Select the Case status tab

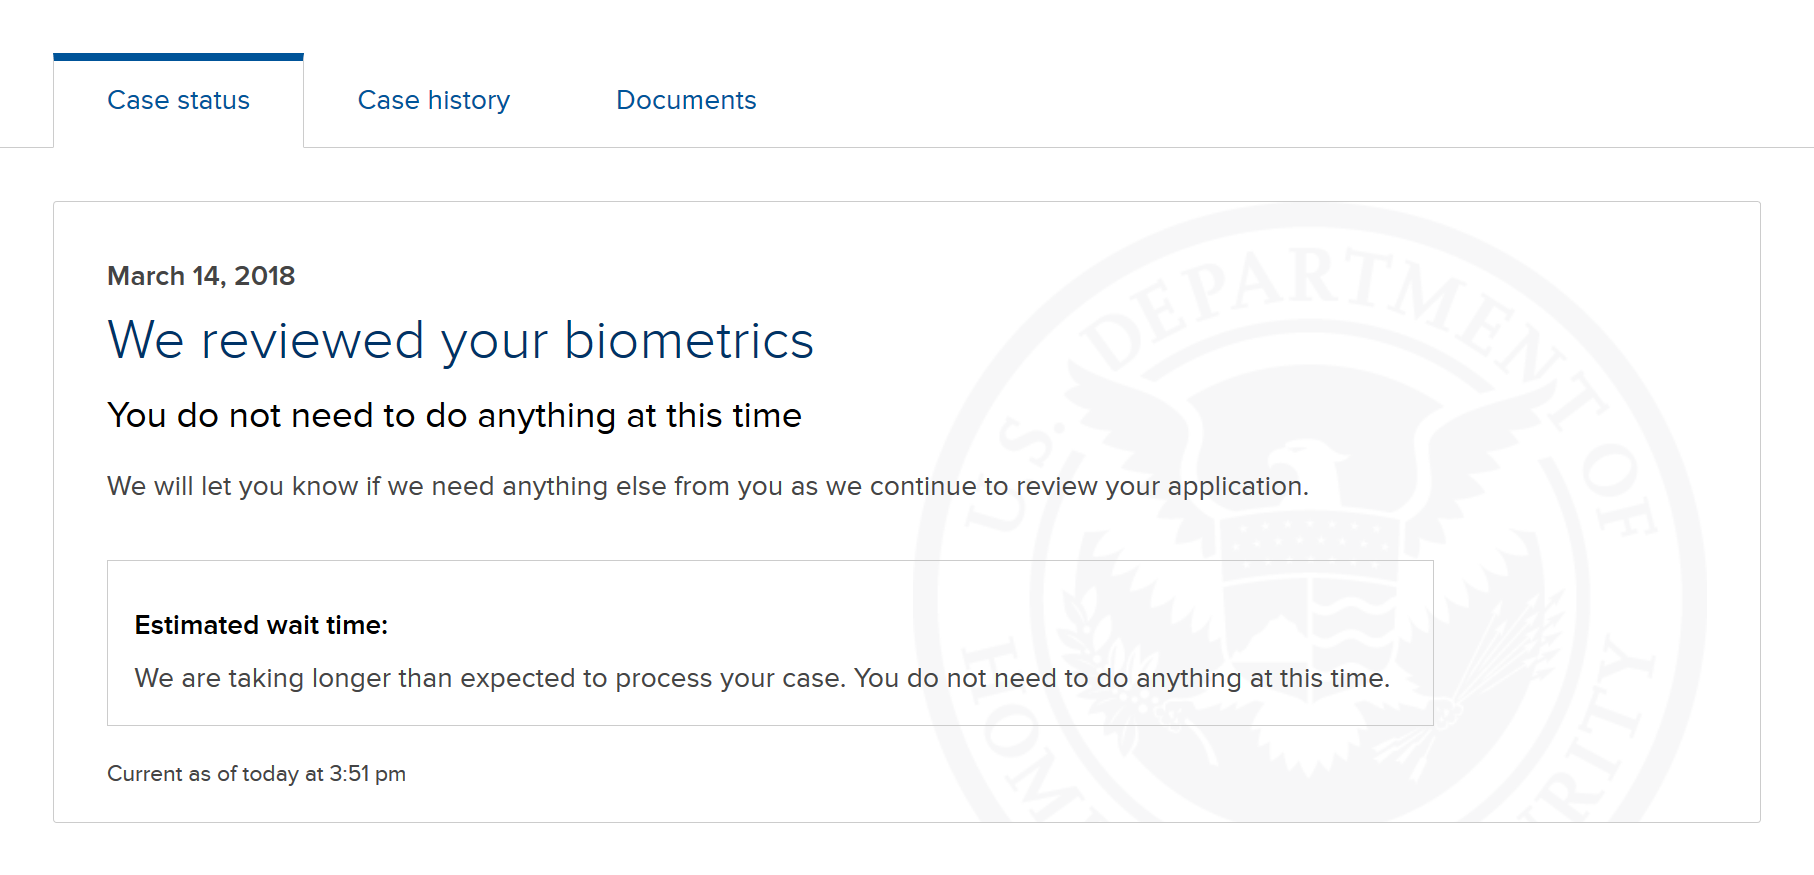(178, 100)
